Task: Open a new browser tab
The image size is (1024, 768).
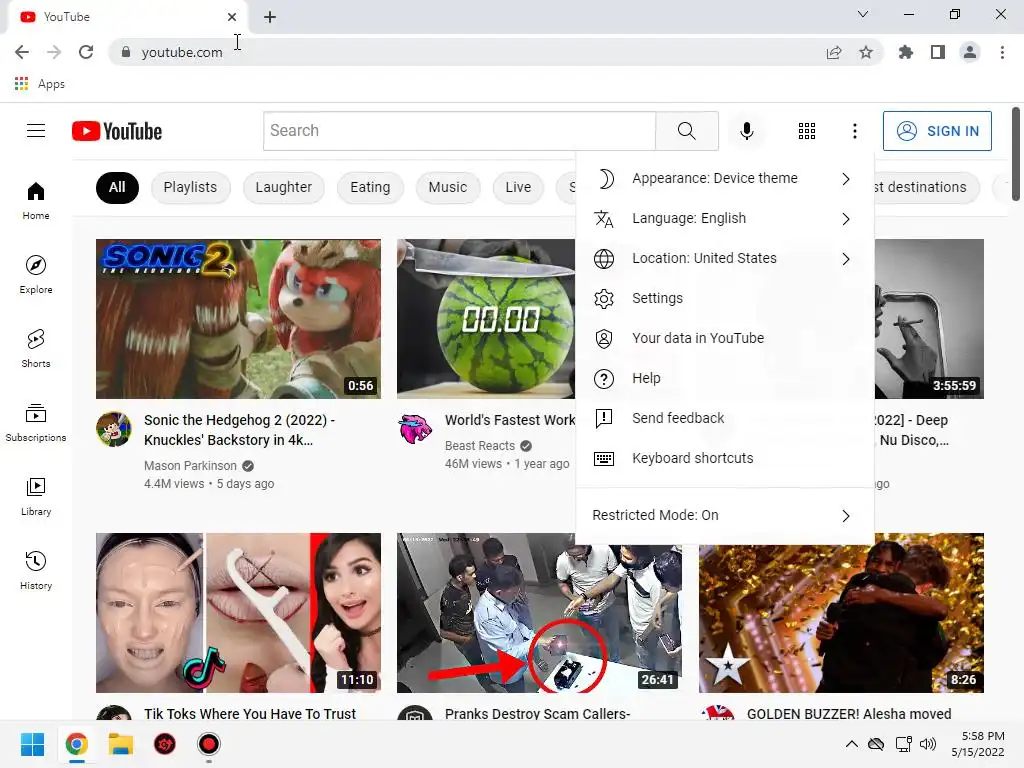Action: pyautogui.click(x=270, y=17)
